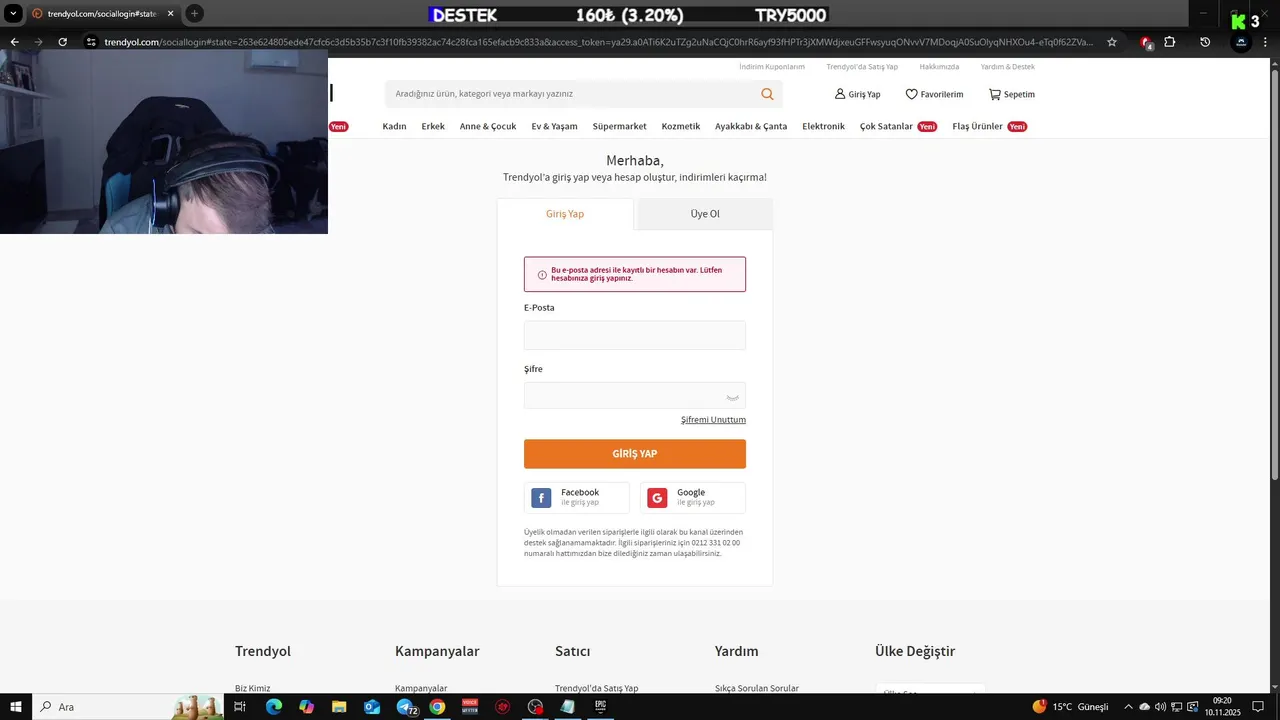Open Sepetim shopping cart
This screenshot has height=720, width=1280.
(1011, 94)
